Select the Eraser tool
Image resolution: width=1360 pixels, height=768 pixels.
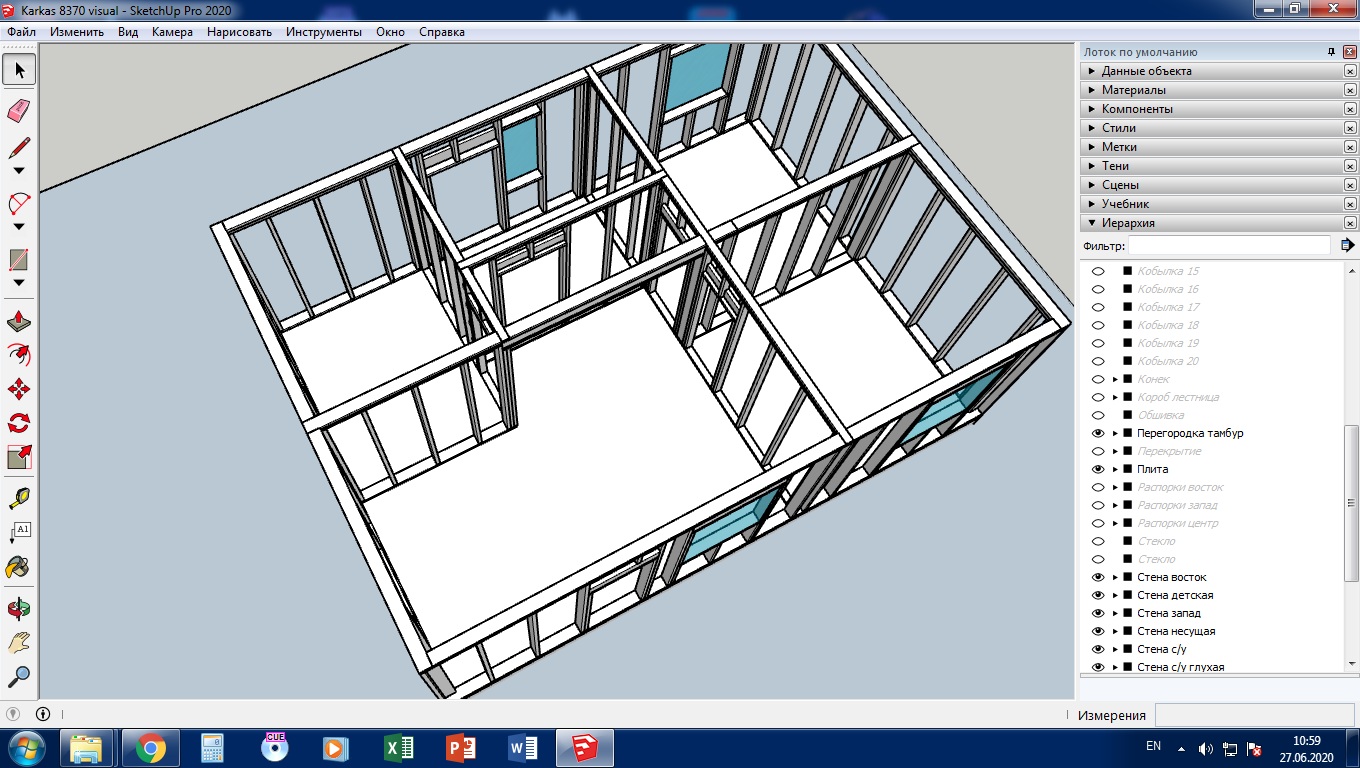click(x=18, y=109)
